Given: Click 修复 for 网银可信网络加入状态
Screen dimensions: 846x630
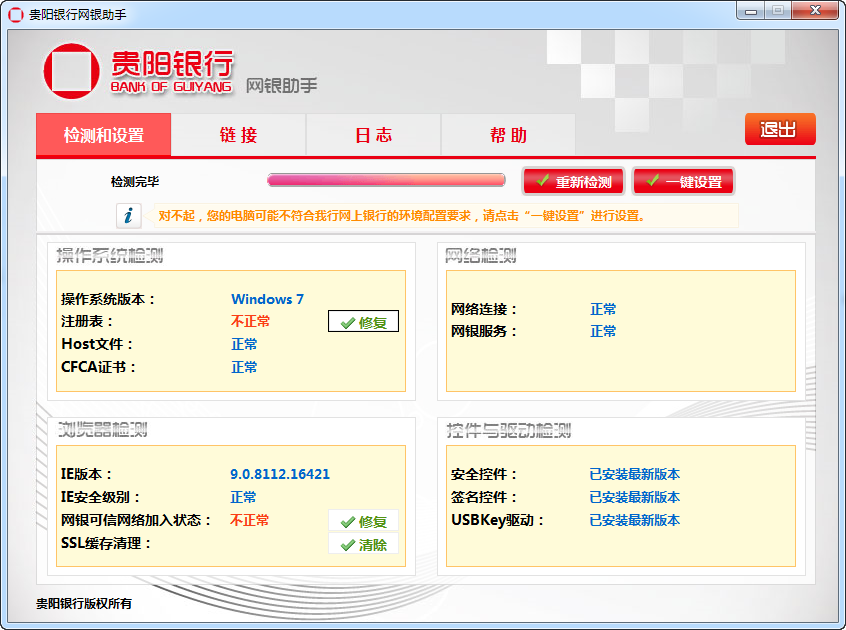Looking at the screenshot, I should point(364,521).
